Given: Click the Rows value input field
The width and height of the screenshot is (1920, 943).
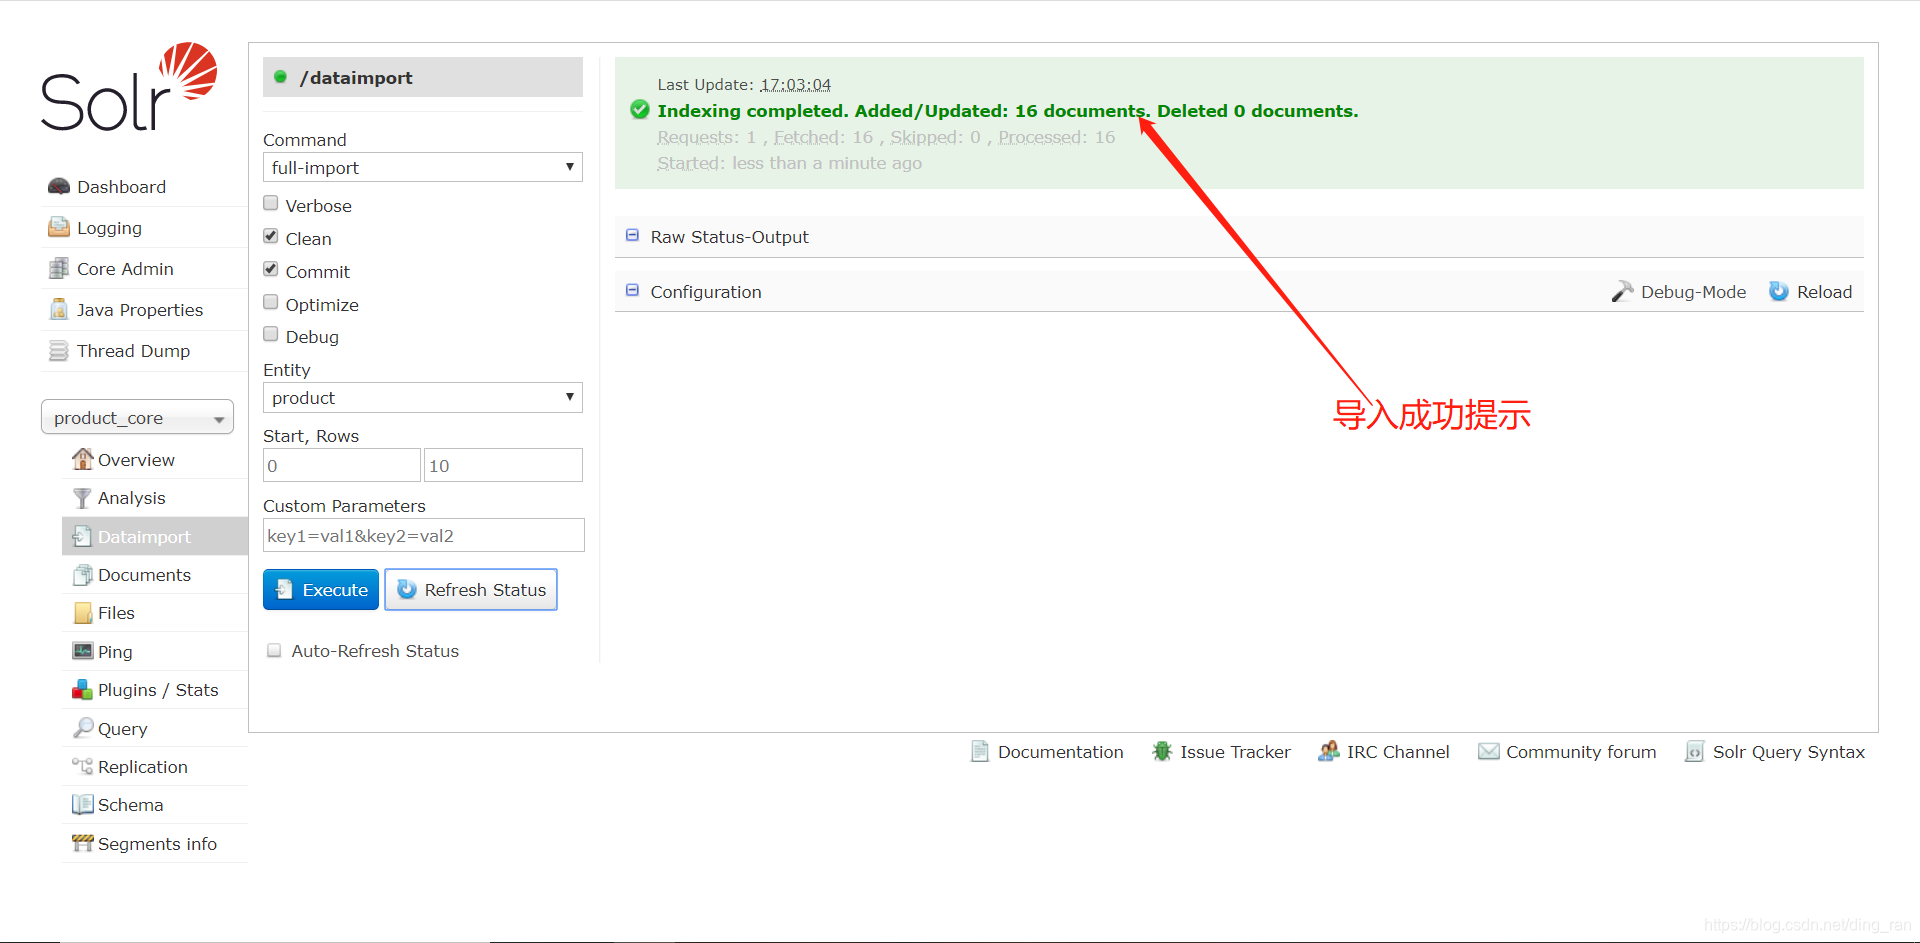Looking at the screenshot, I should pos(503,465).
